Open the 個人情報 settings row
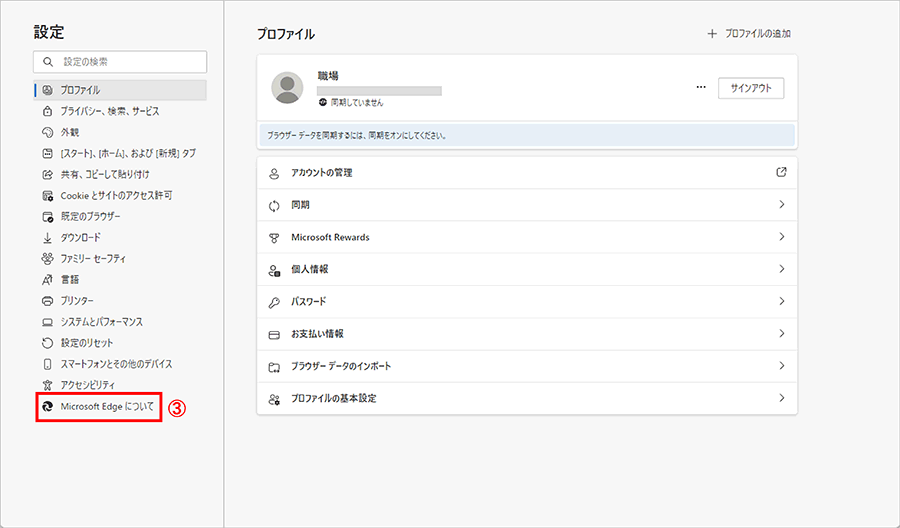900x528 pixels. [527, 270]
